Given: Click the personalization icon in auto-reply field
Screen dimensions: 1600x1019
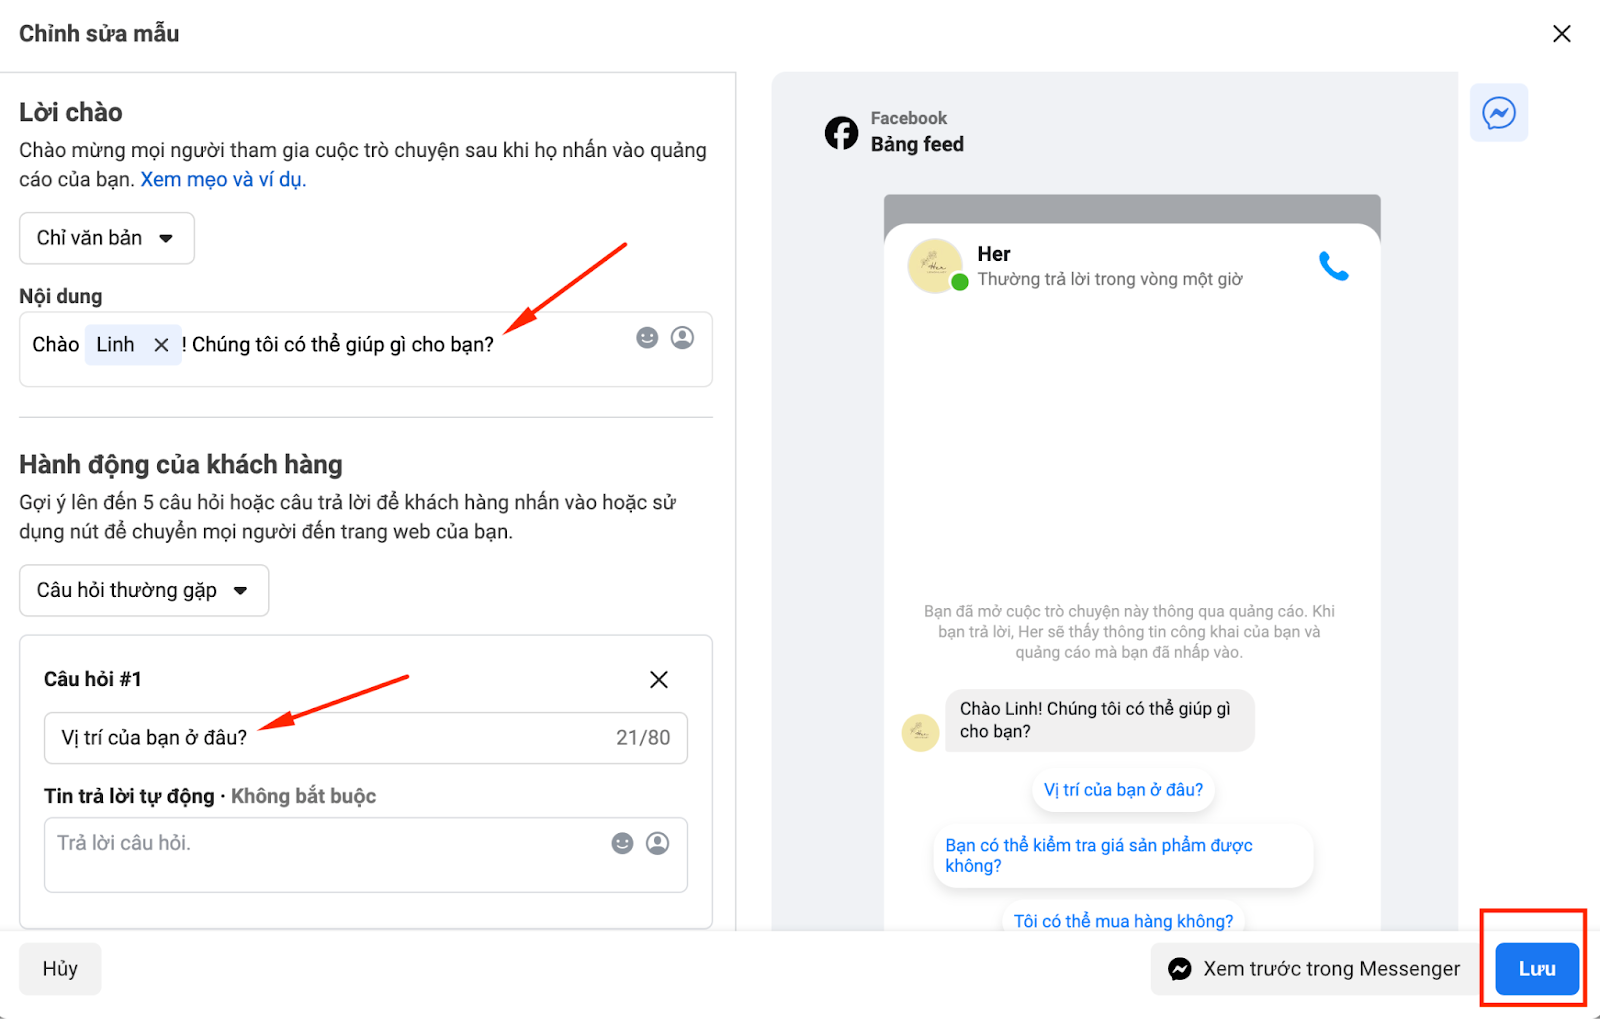Looking at the screenshot, I should (657, 843).
